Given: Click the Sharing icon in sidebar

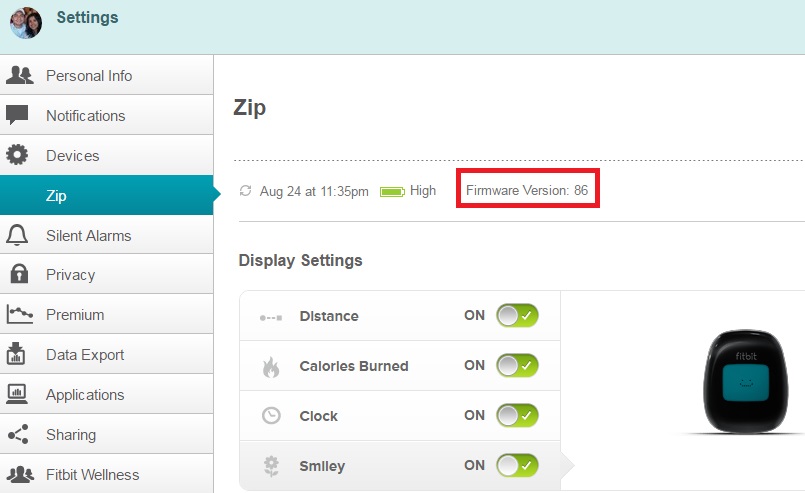Looking at the screenshot, I should click(17, 435).
